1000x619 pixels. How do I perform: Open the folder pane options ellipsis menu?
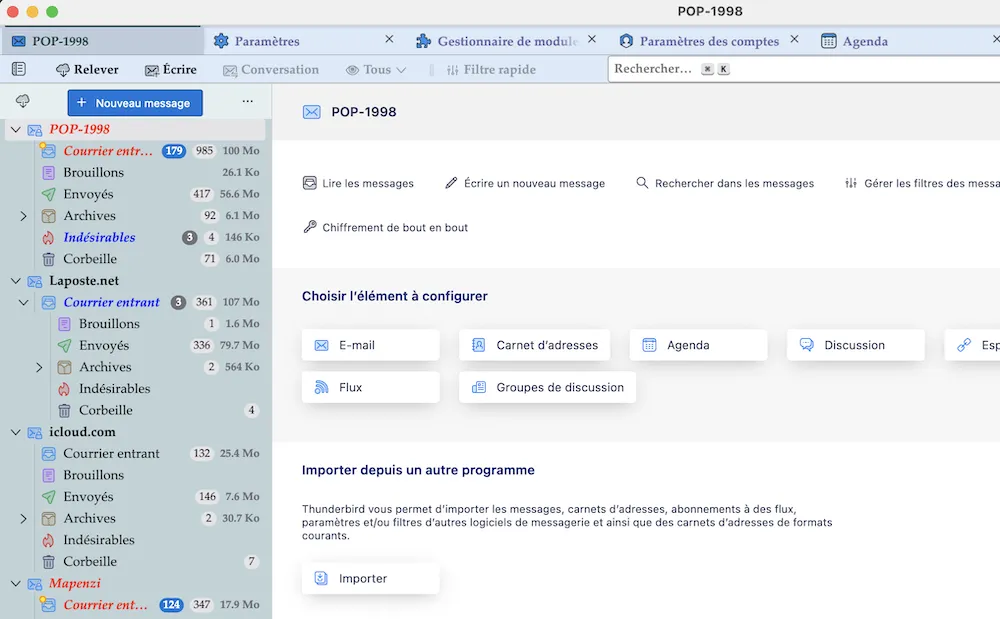247,101
